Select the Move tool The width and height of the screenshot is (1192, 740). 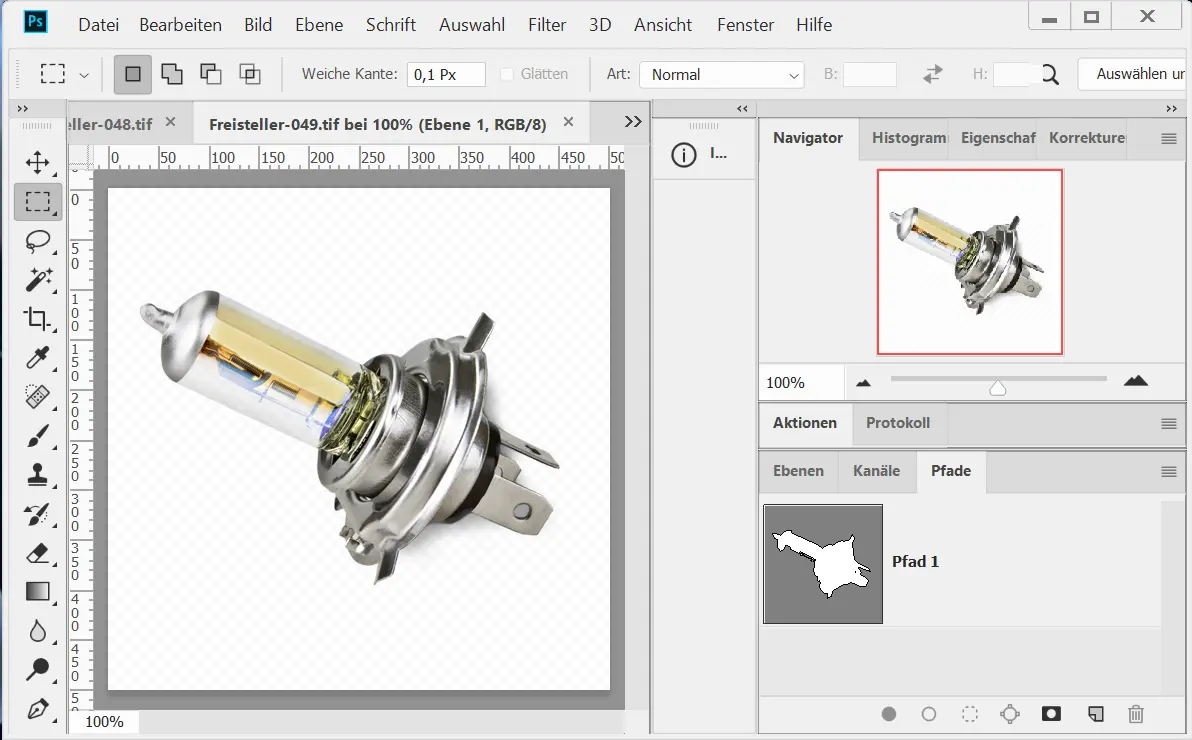click(38, 162)
